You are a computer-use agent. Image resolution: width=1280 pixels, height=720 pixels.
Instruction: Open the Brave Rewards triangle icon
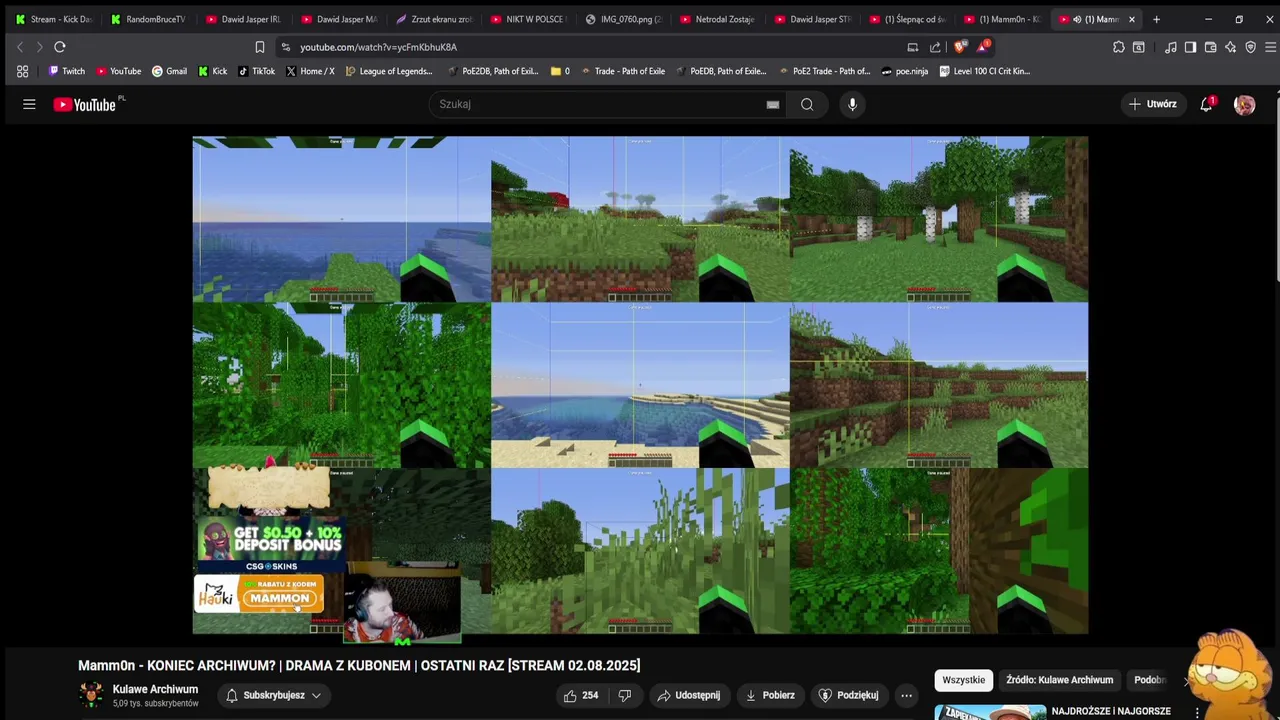tap(983, 47)
